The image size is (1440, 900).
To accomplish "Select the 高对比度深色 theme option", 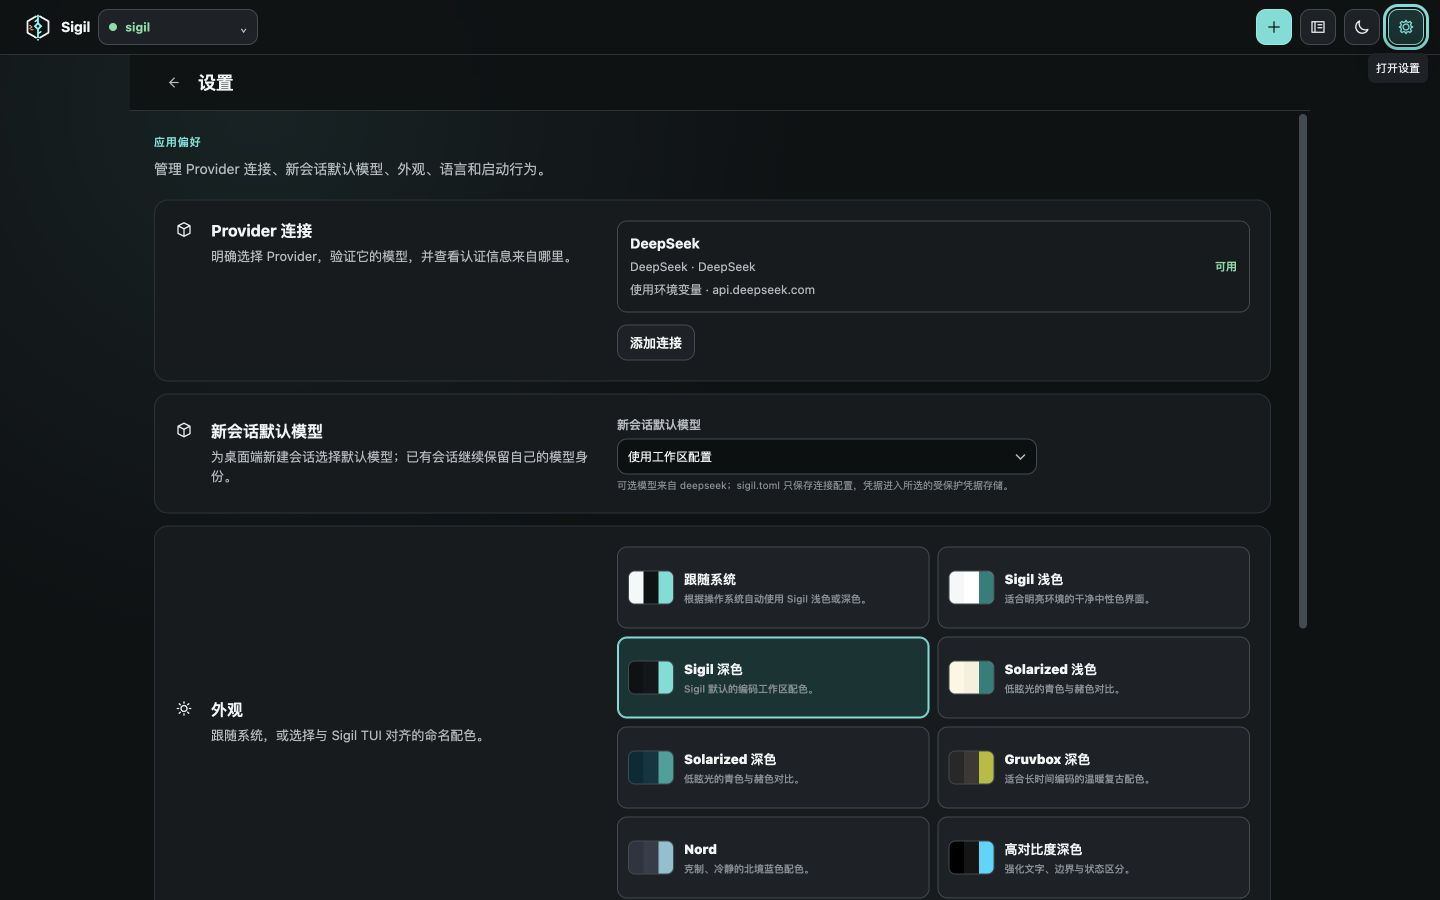I will [x=1093, y=857].
